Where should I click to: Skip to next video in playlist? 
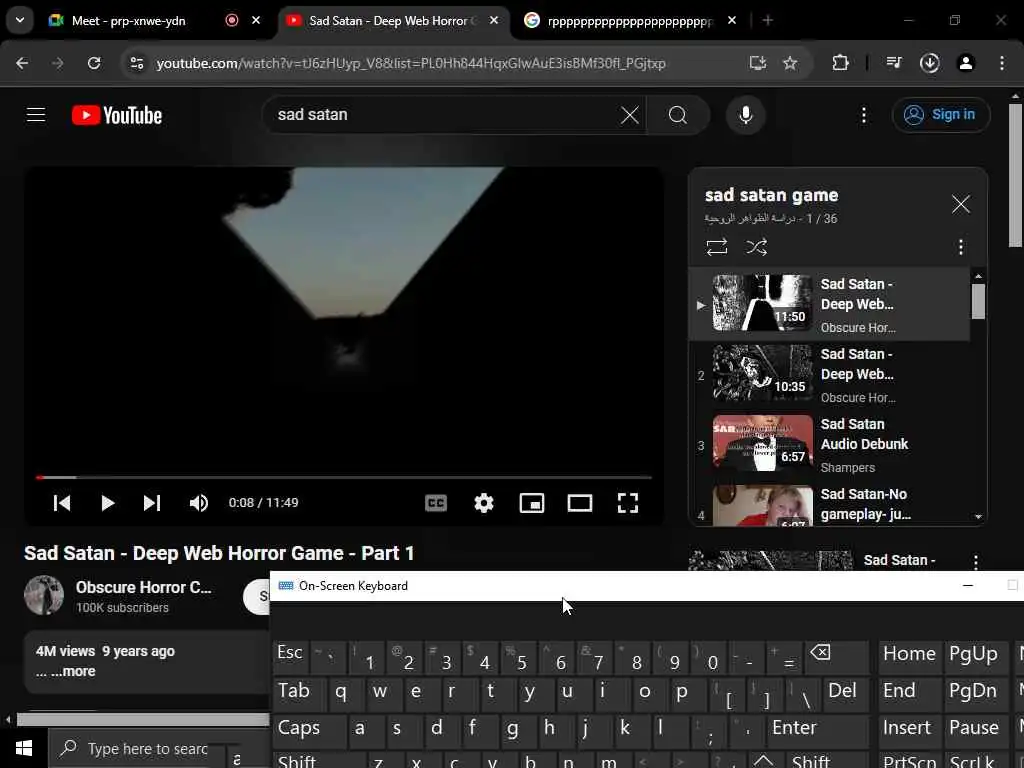152,503
